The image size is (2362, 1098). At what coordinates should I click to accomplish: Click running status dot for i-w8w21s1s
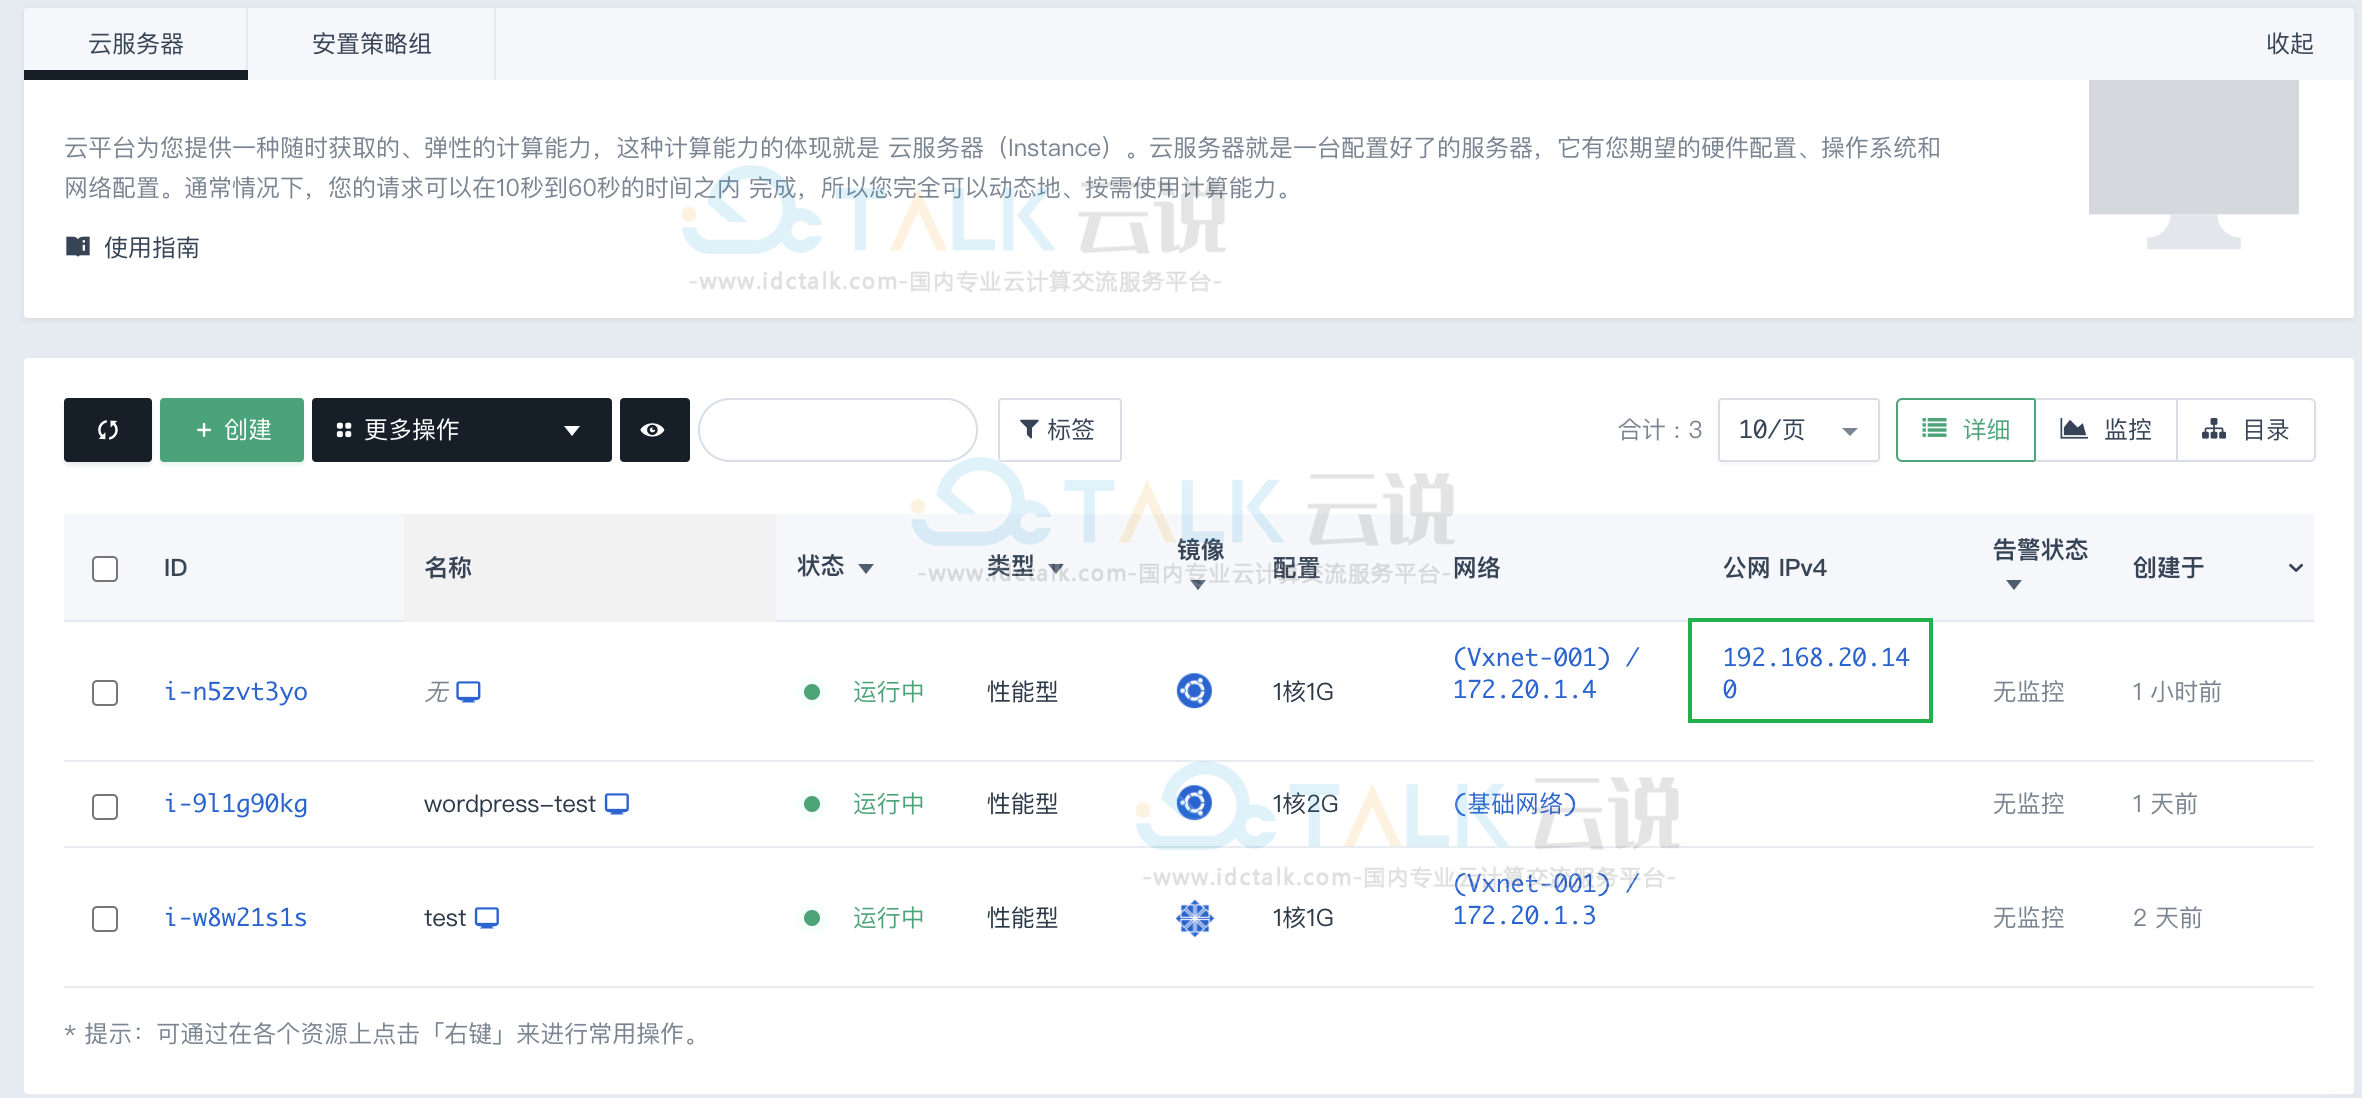pos(812,918)
